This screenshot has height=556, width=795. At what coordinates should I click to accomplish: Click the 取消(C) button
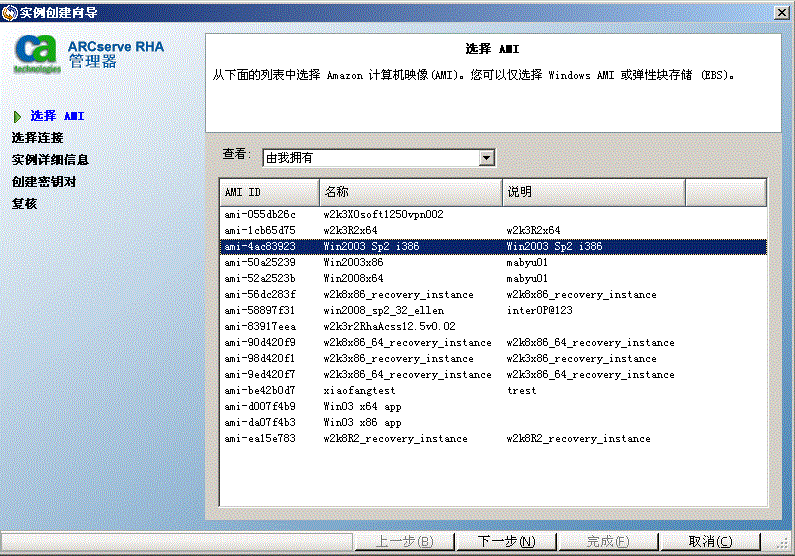click(x=710, y=541)
